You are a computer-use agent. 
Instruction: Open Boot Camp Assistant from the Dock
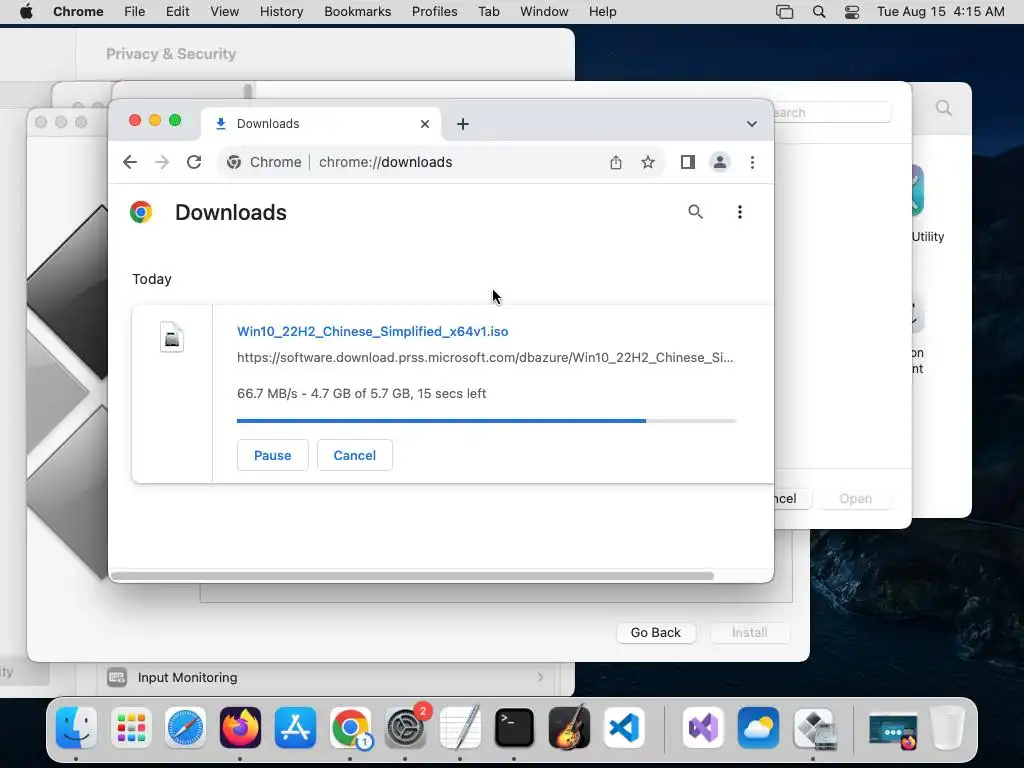[813, 728]
